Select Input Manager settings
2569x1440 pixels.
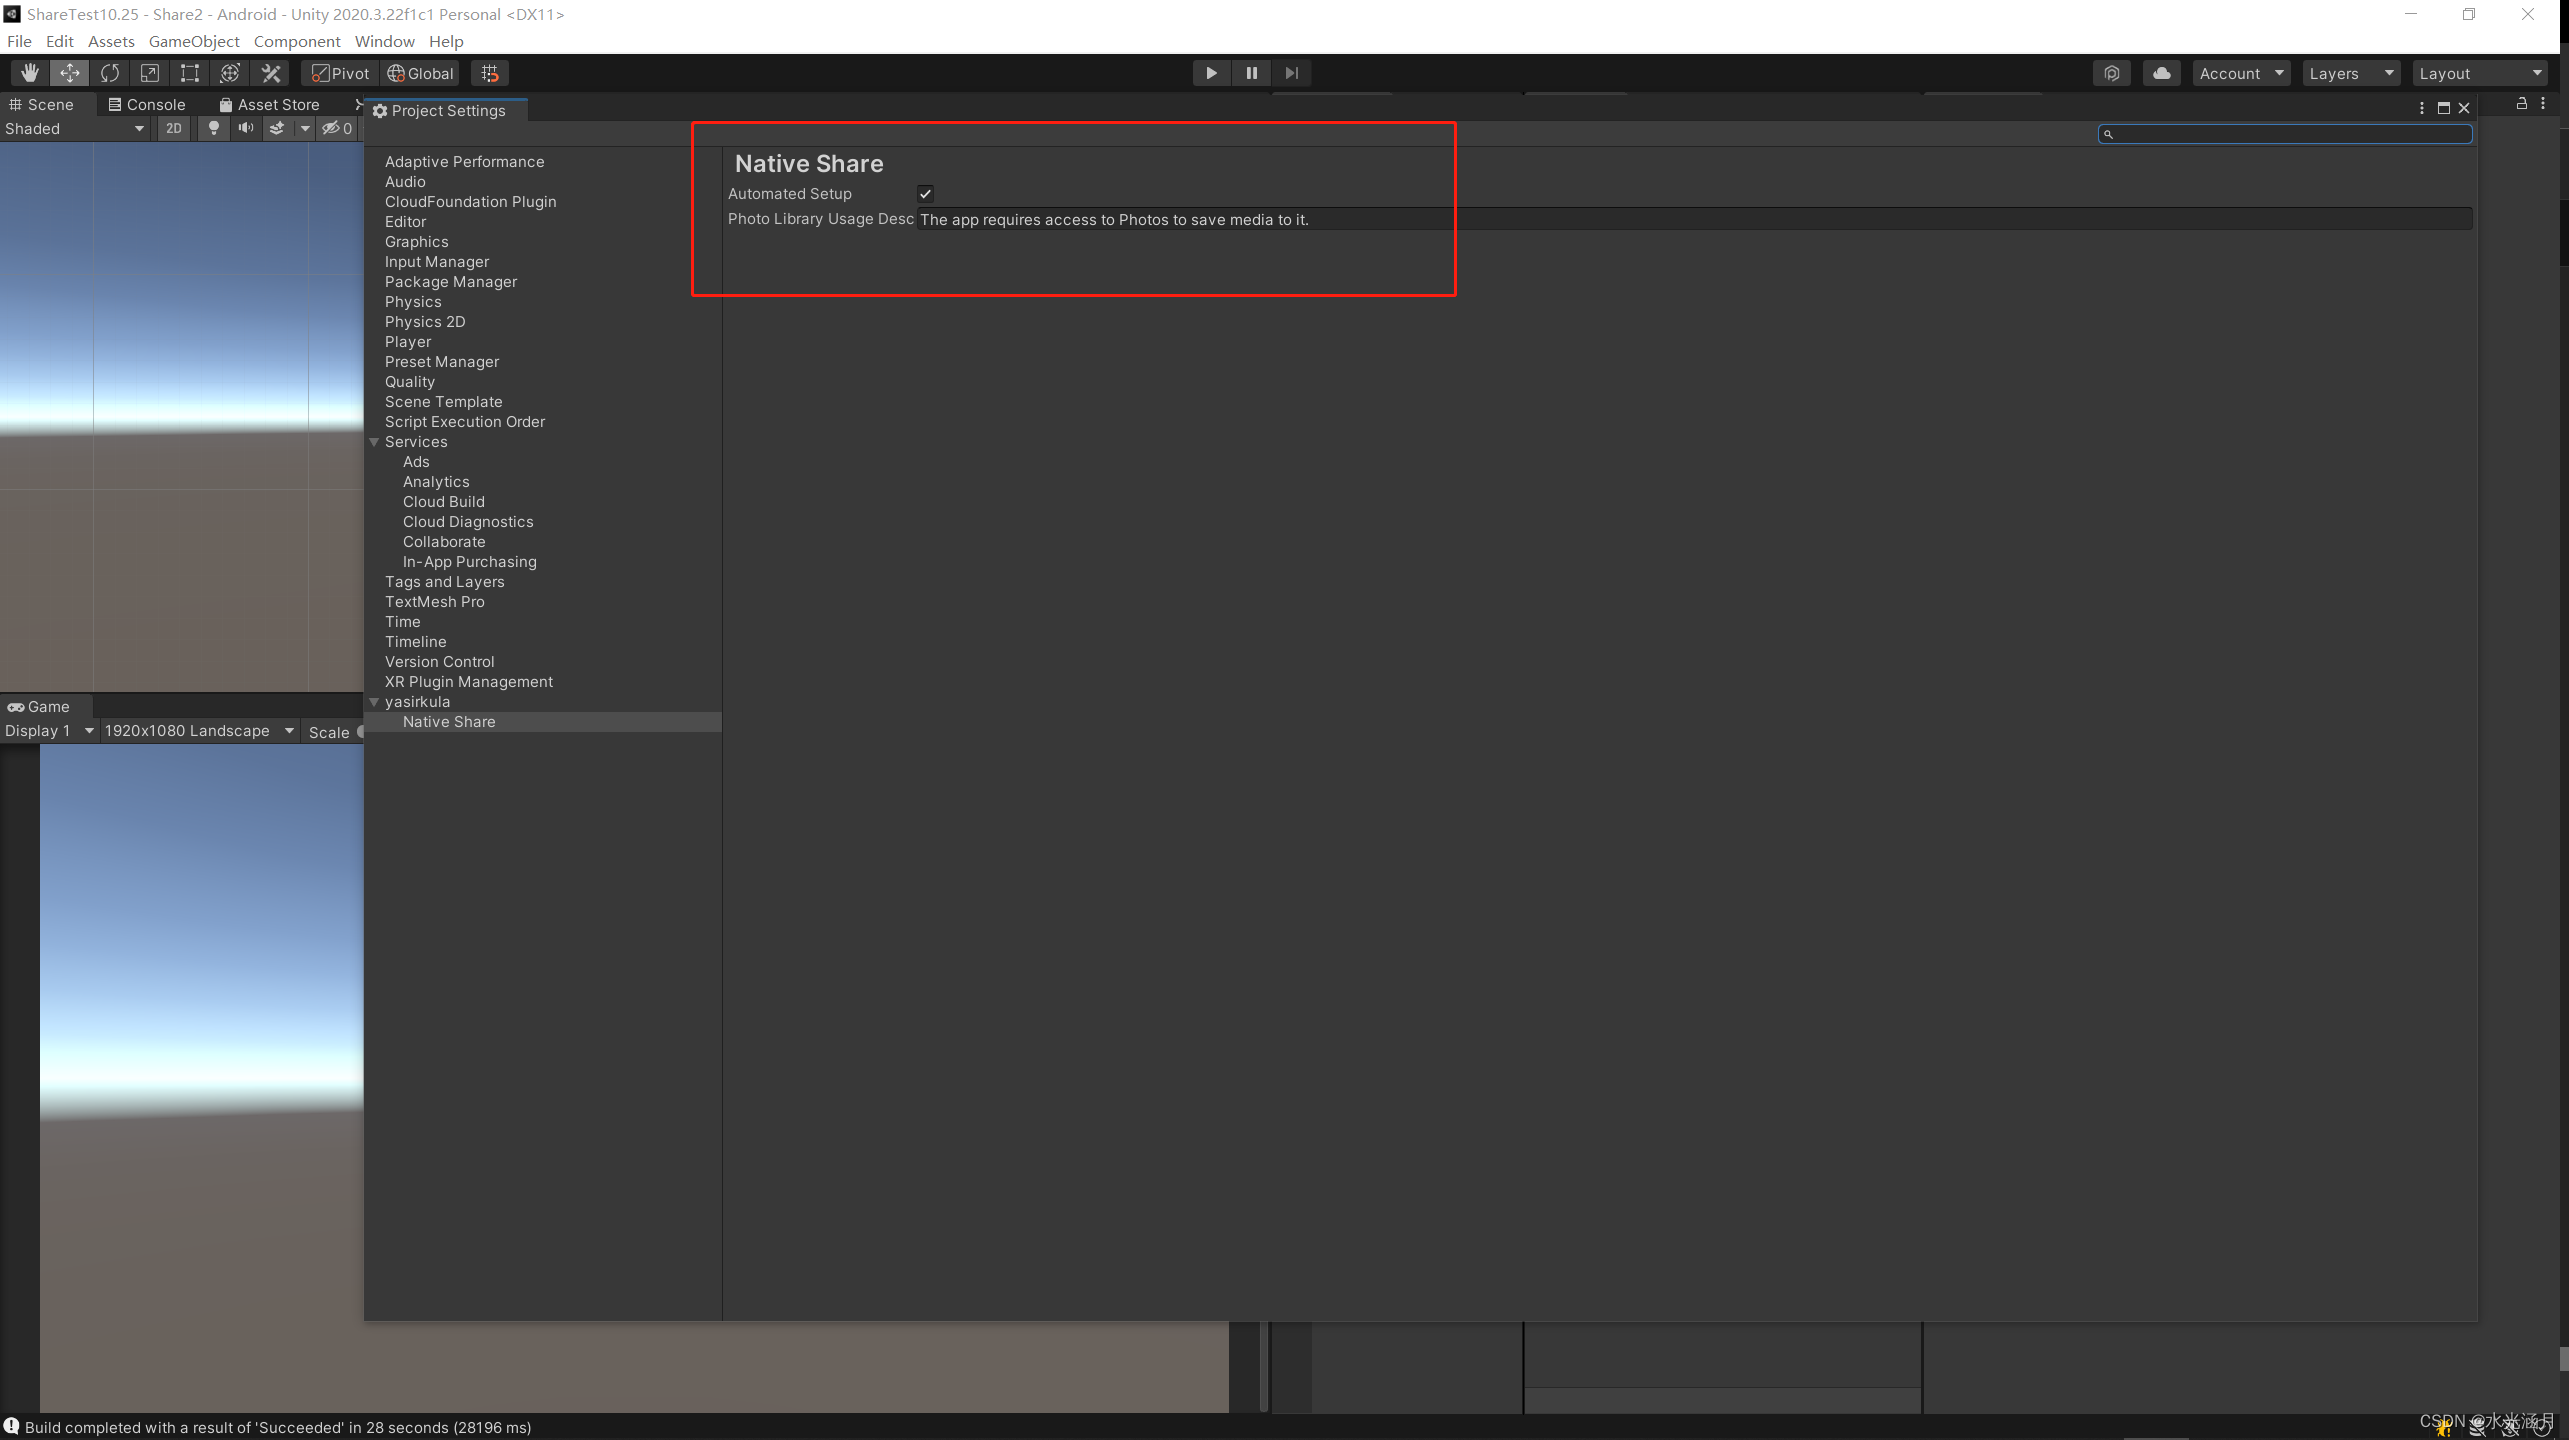(436, 262)
